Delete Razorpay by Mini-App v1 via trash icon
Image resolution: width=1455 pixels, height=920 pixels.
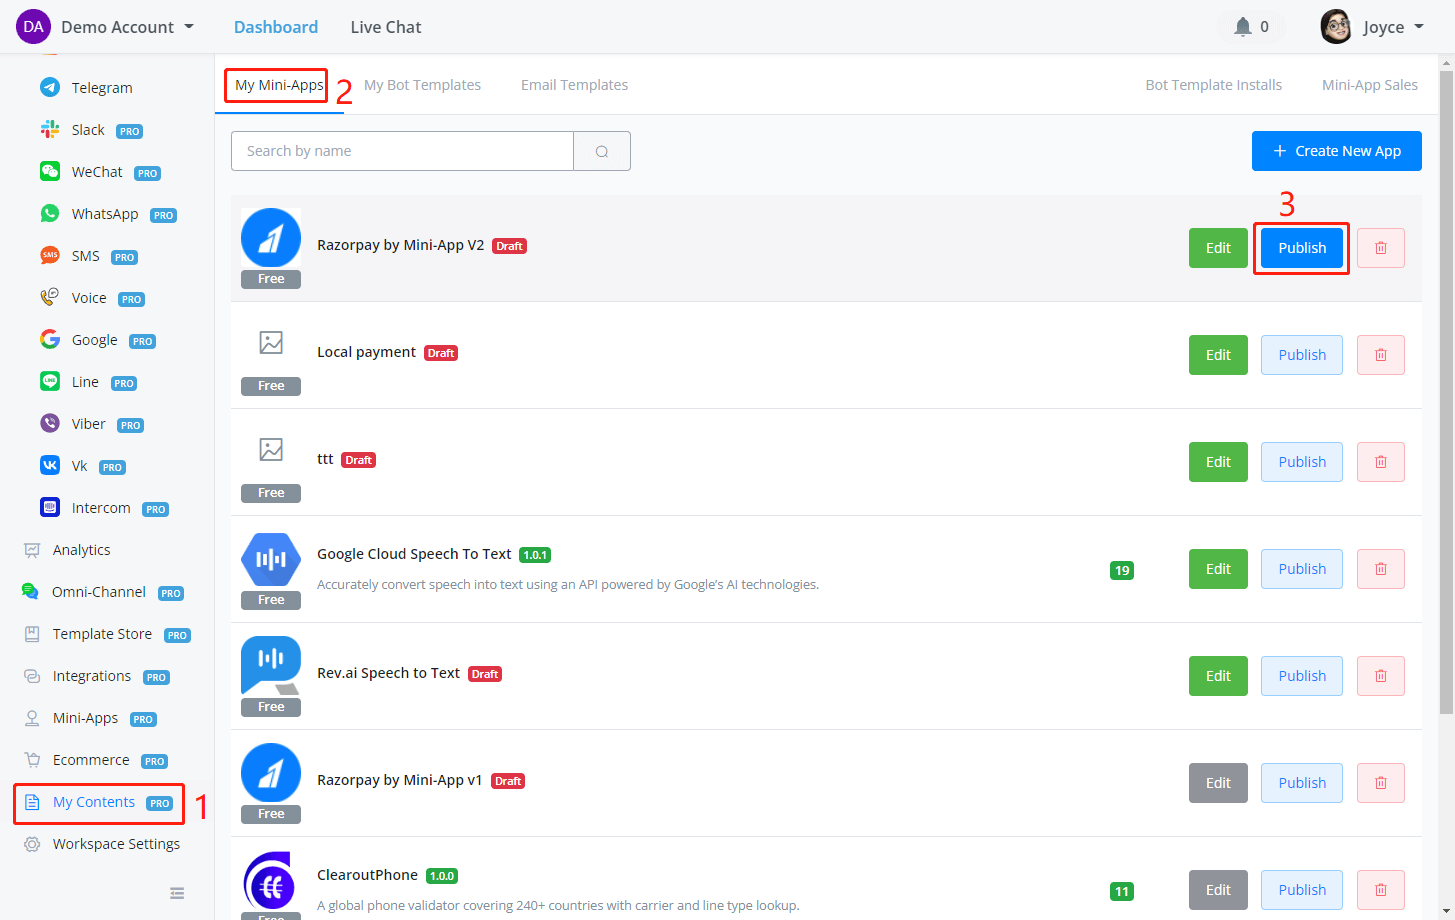(1381, 783)
